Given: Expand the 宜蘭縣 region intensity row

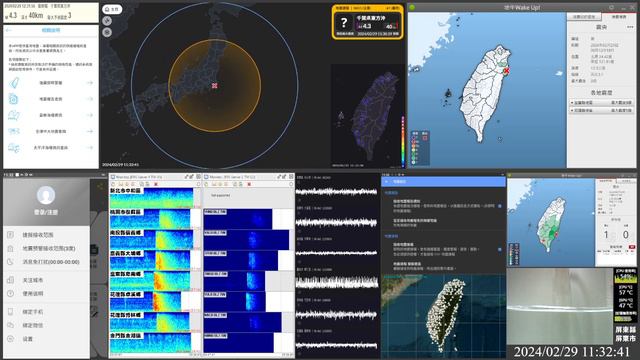Looking at the screenshot, I should (601, 103).
